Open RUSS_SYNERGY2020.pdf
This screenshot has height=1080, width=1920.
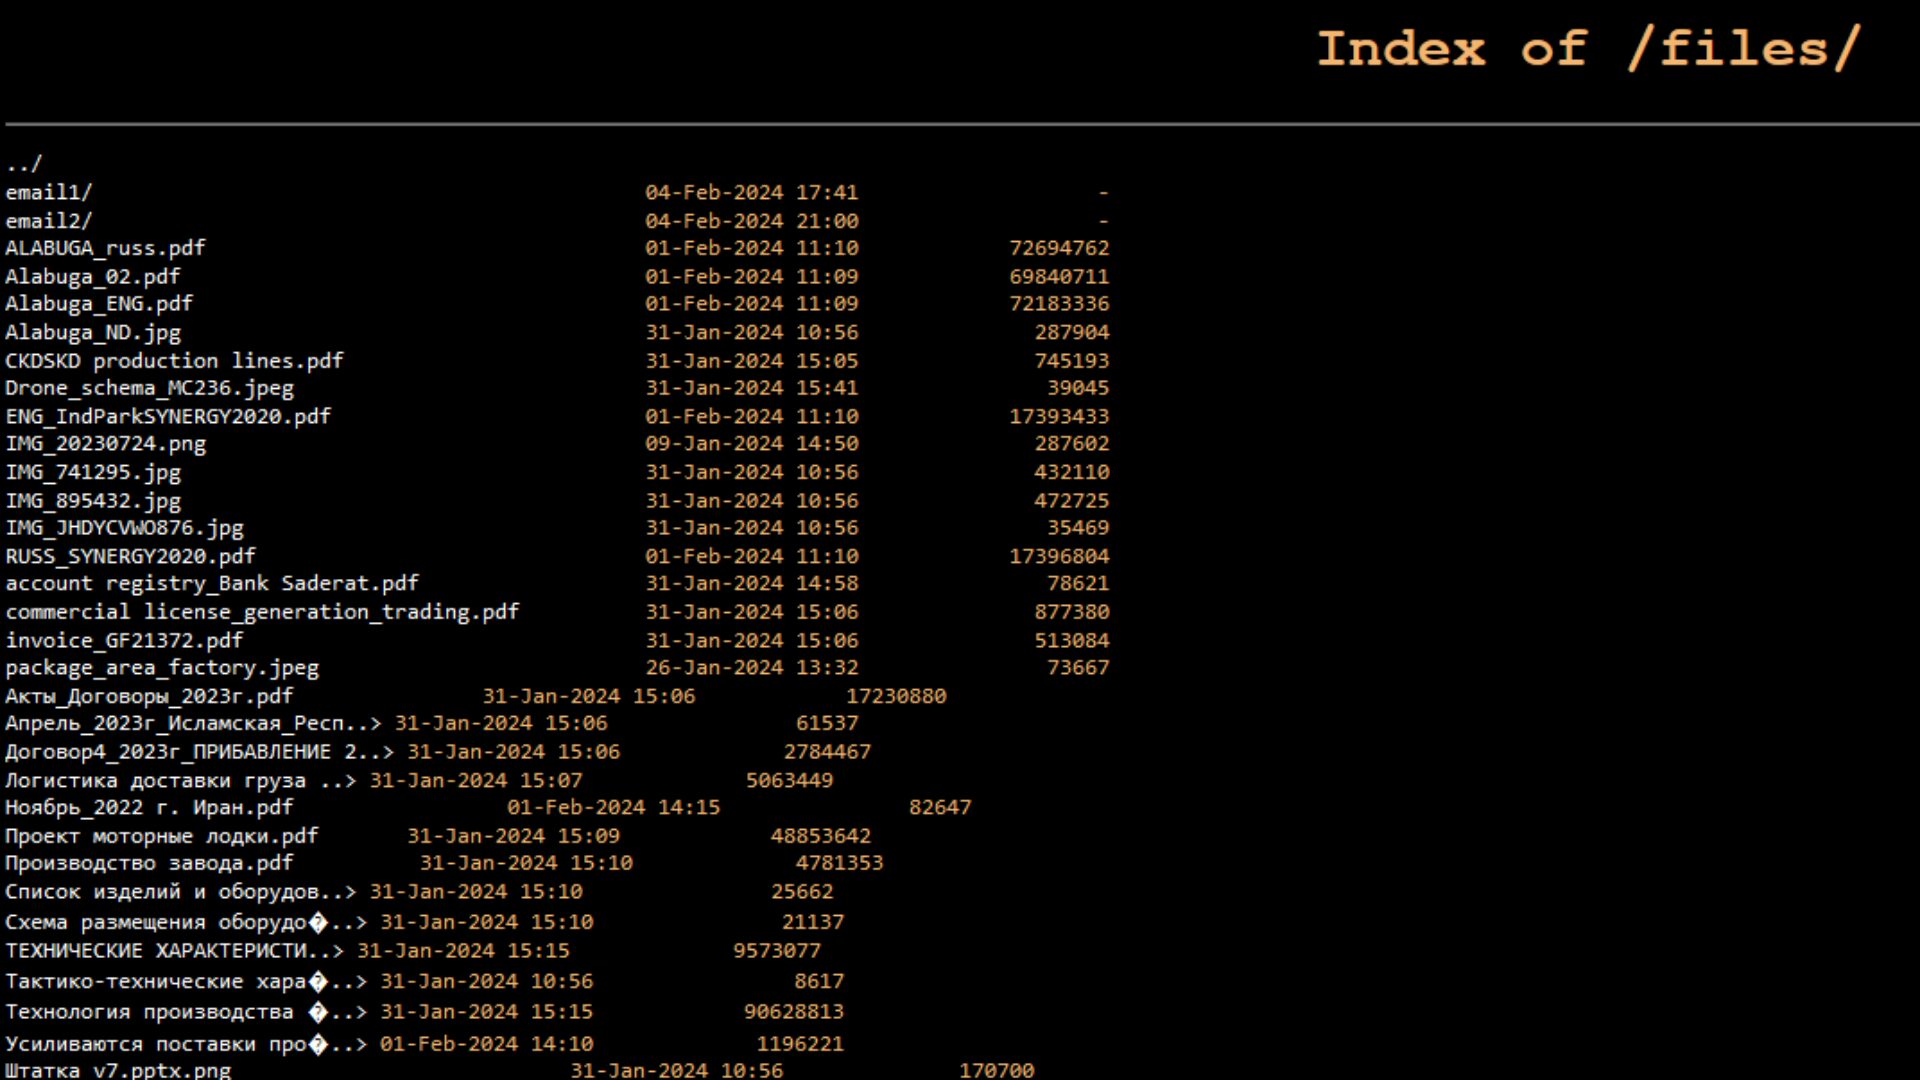130,556
